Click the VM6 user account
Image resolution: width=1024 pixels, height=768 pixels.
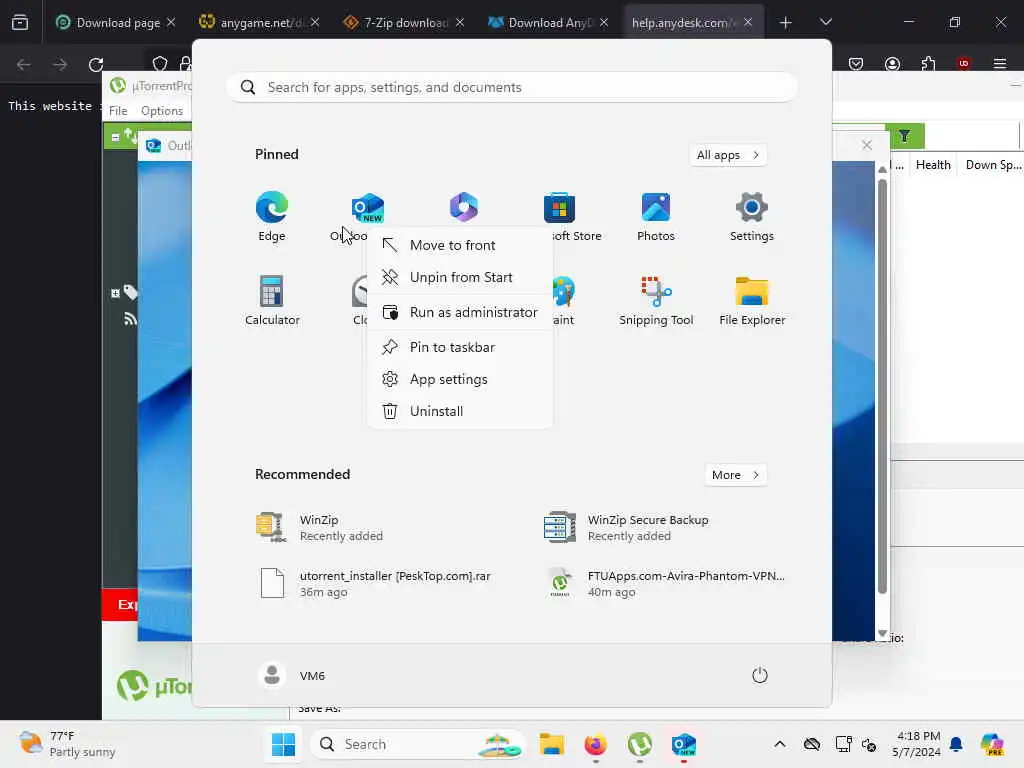click(291, 675)
